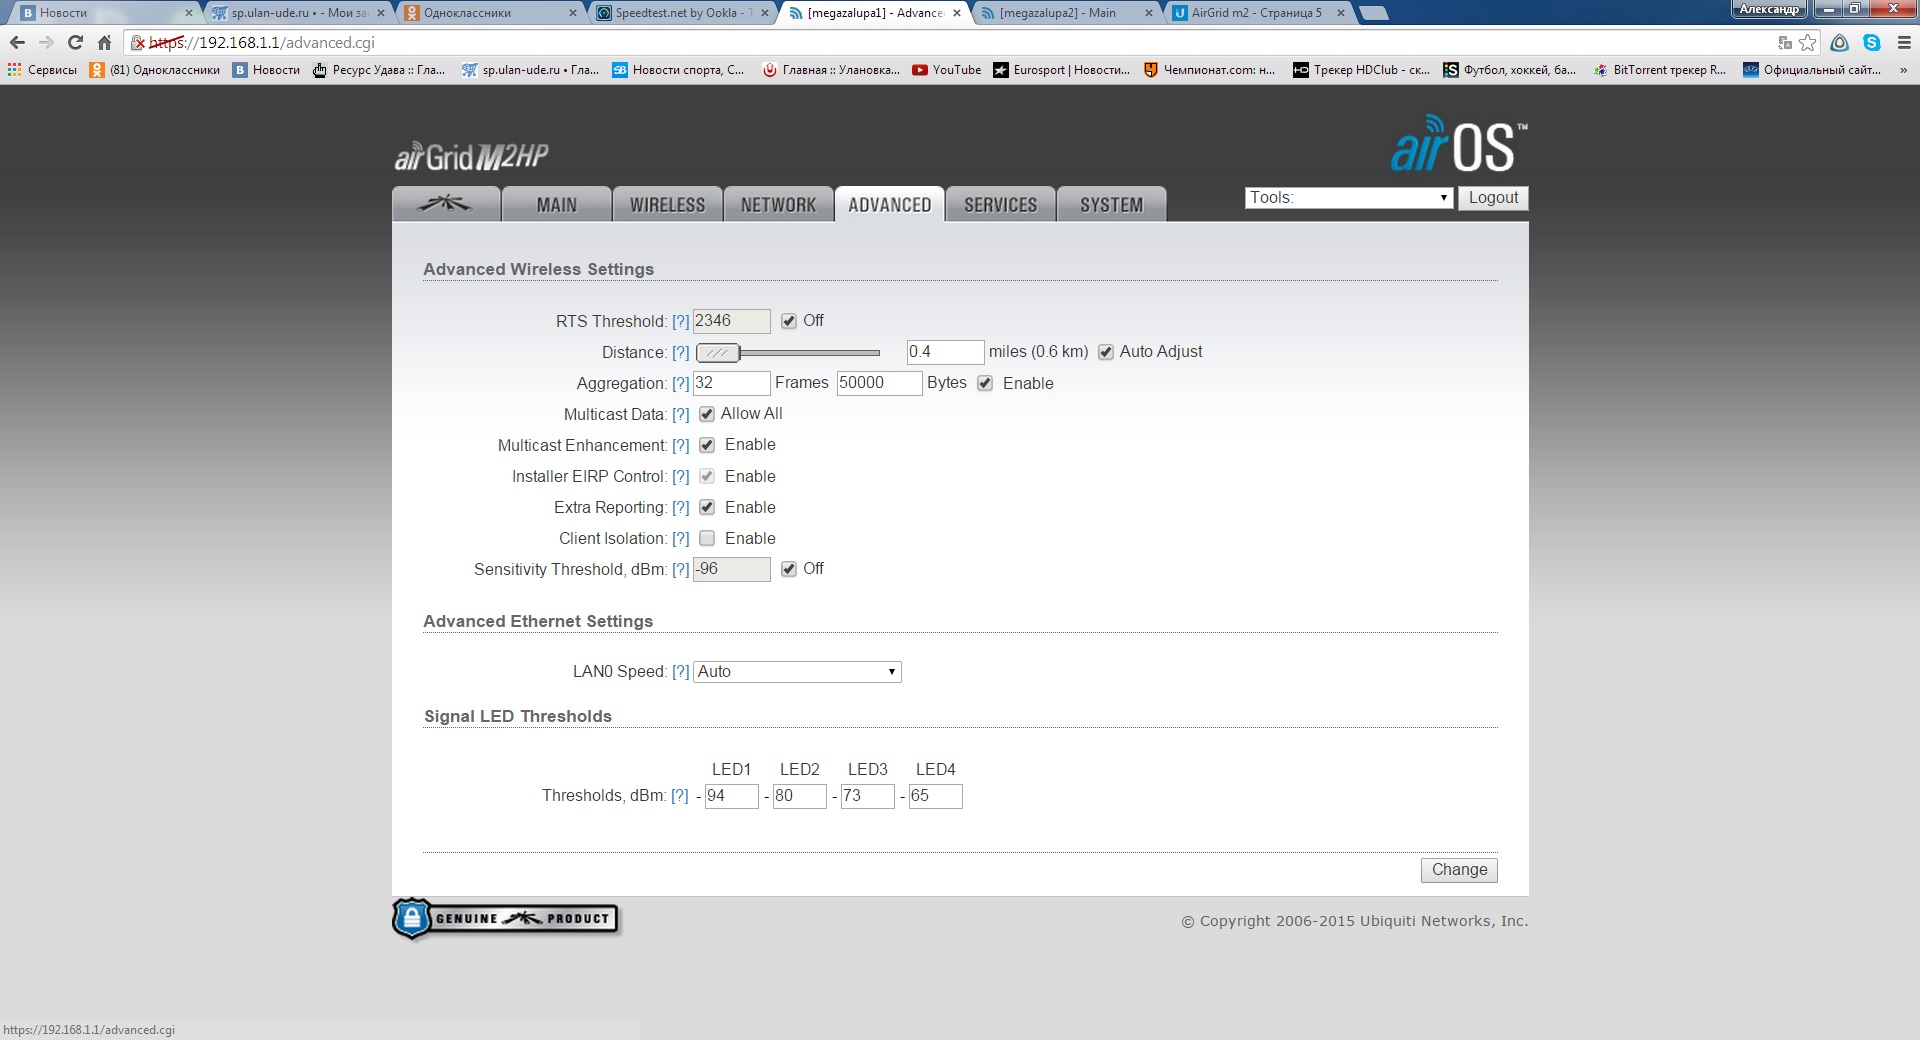Open the YouTube bookmark
This screenshot has height=1040, width=1920.
946,70
